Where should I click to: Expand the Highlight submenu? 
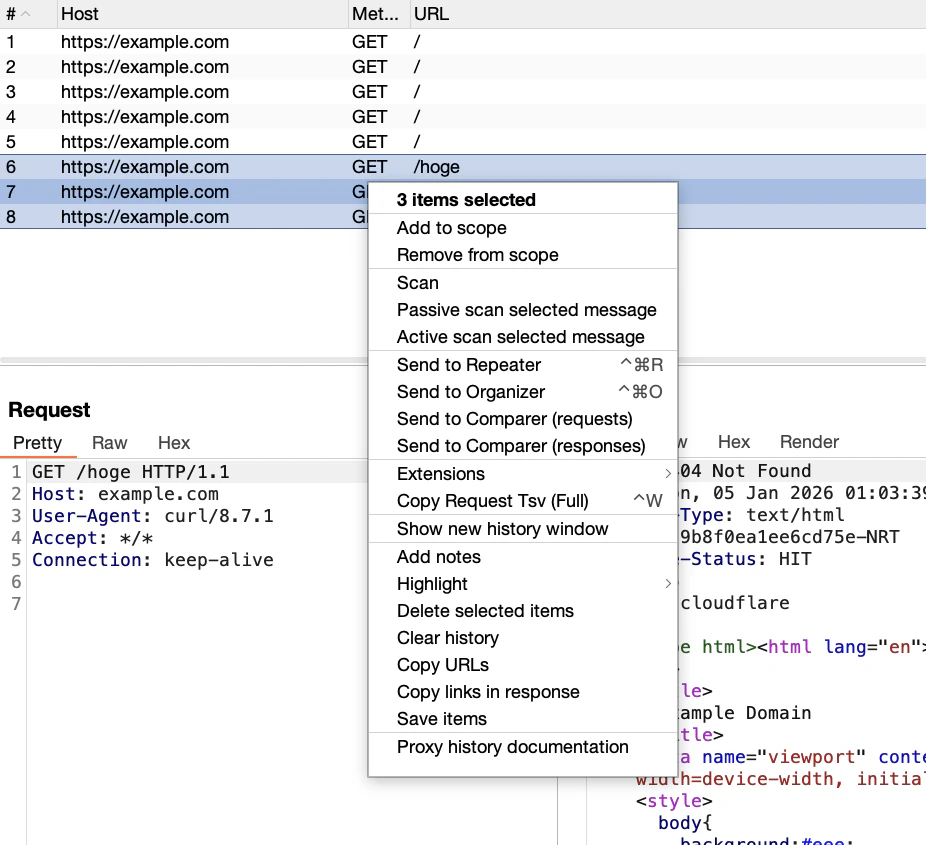click(523, 584)
